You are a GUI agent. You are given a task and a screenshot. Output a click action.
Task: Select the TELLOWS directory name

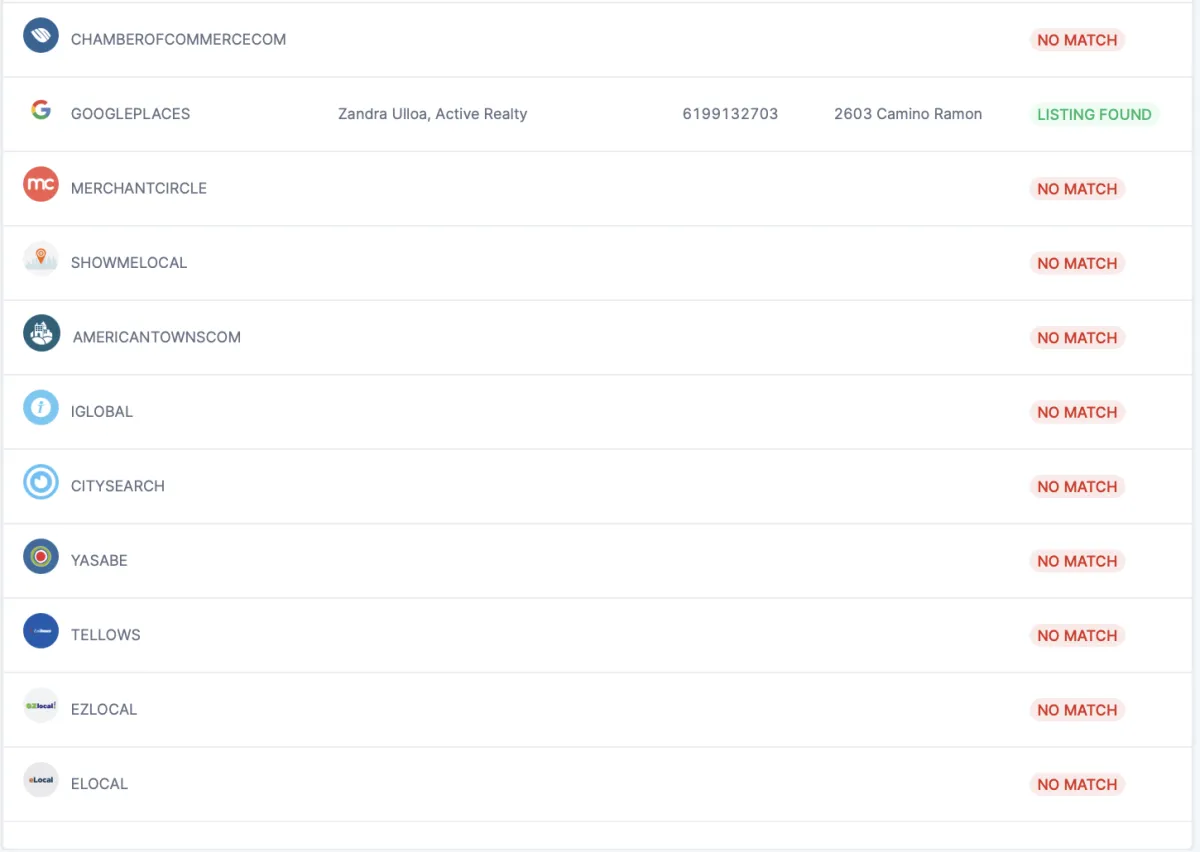(x=106, y=635)
